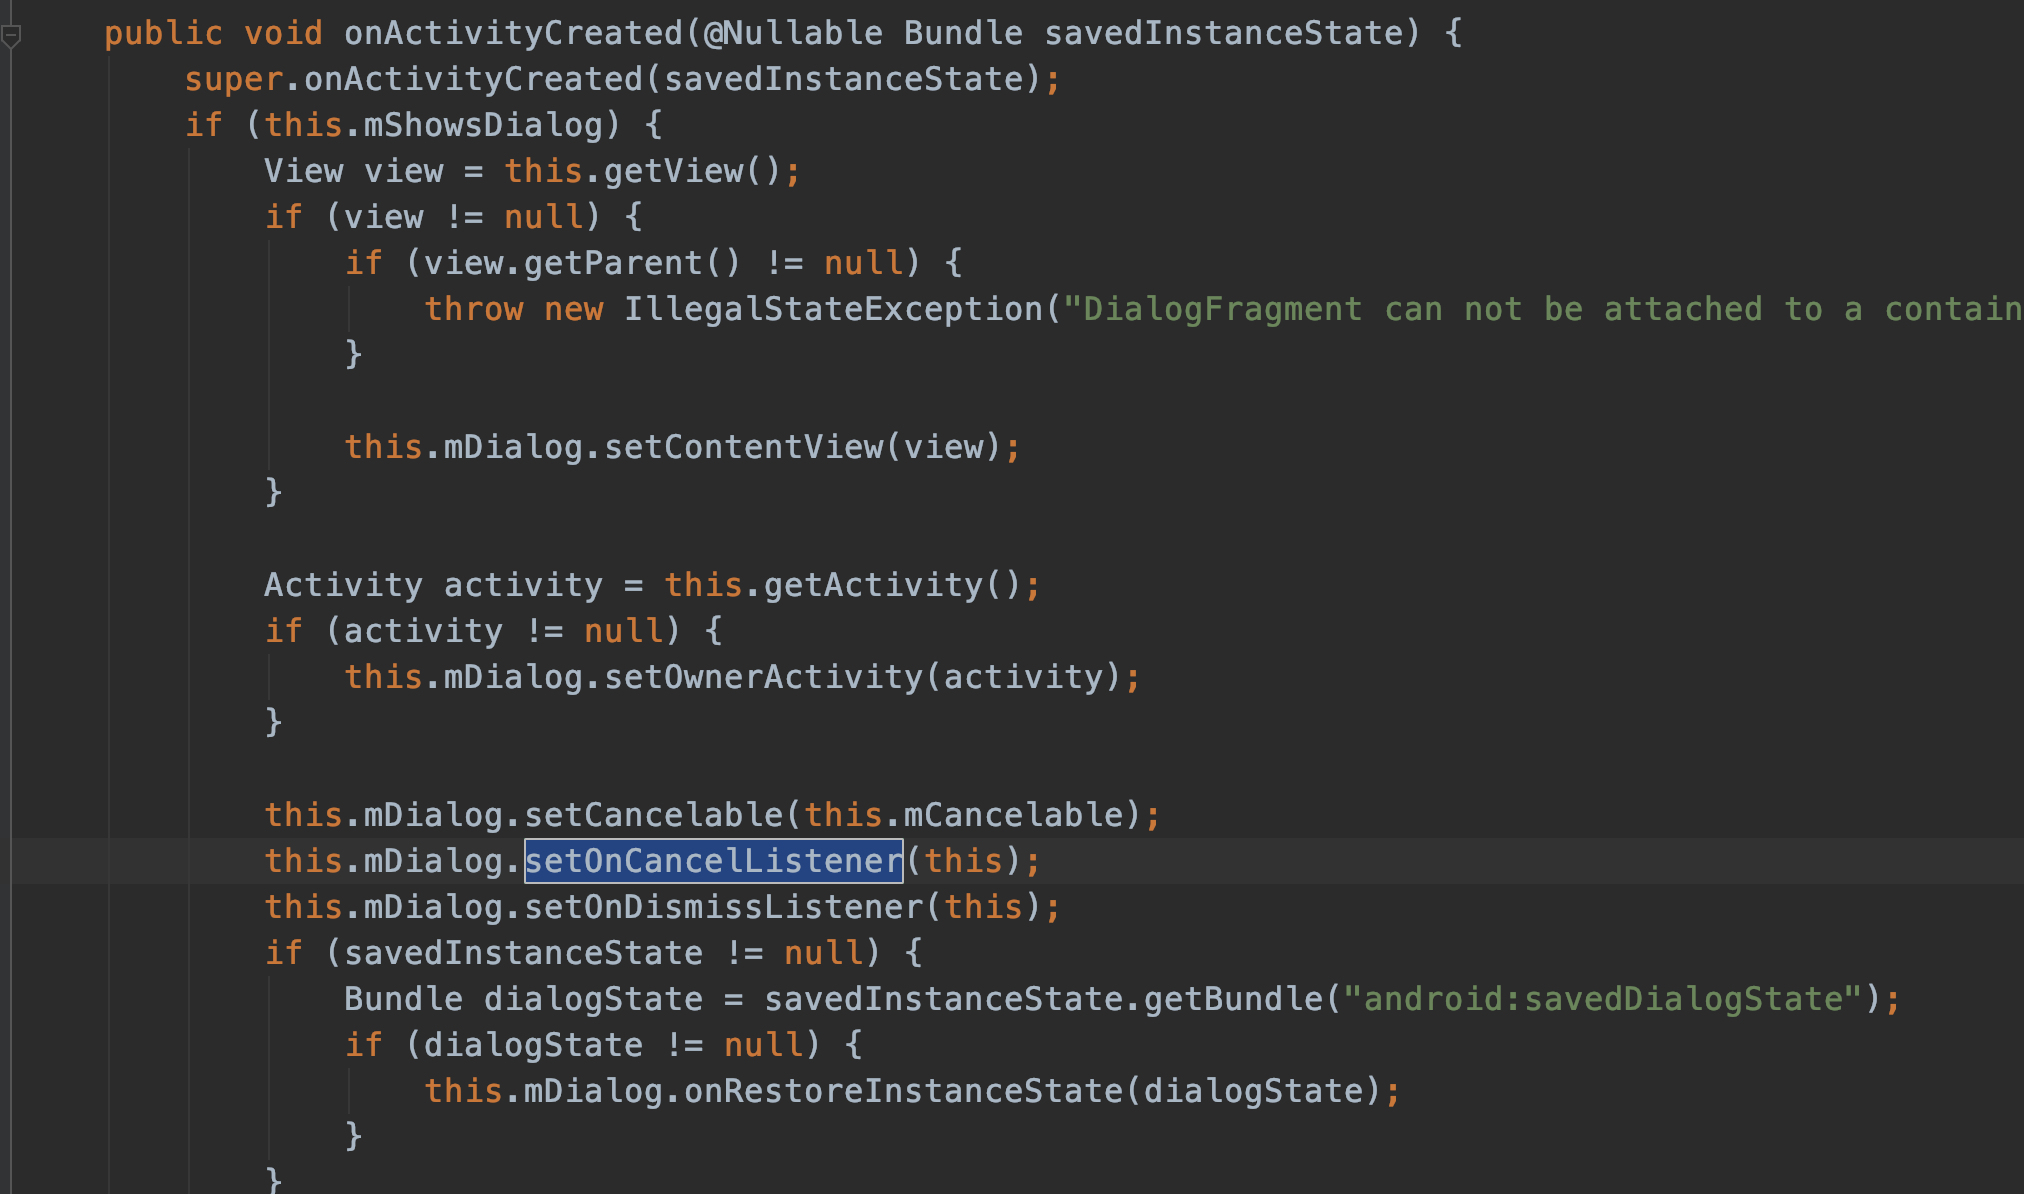Click the getBundle method call
The height and width of the screenshot is (1194, 2024).
1233,999
